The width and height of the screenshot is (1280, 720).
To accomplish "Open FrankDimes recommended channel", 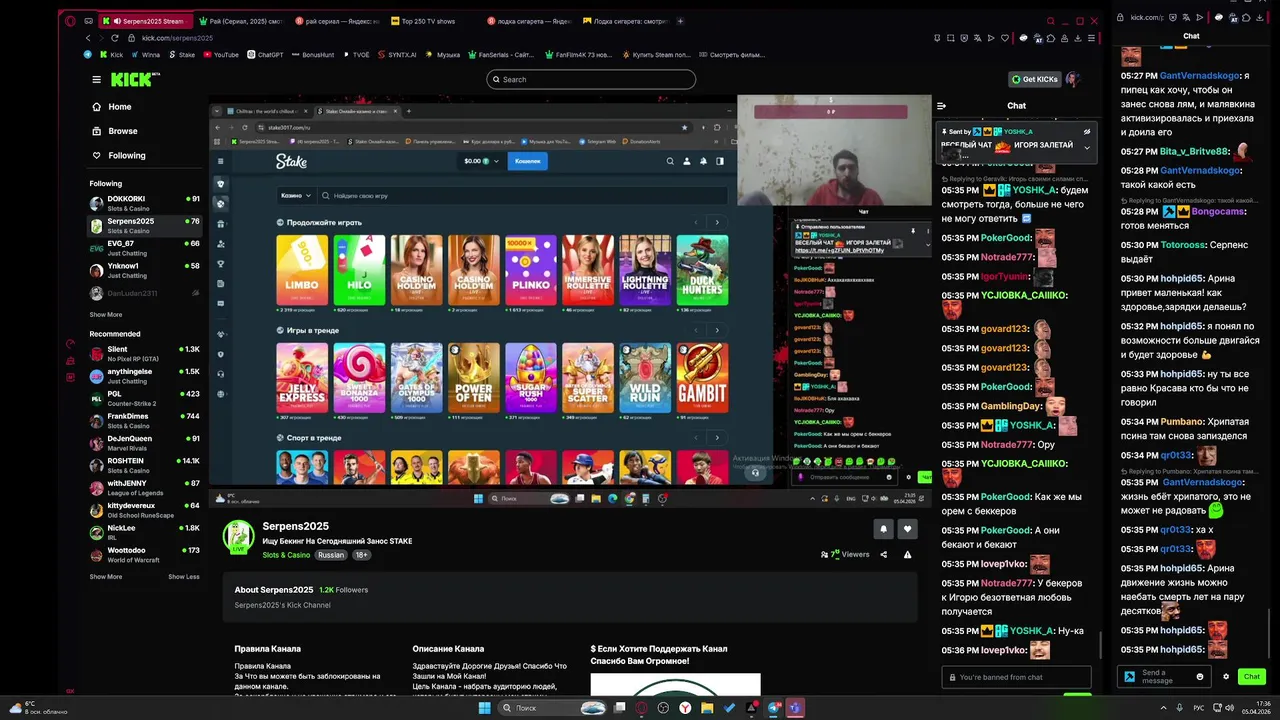I will [146, 420].
